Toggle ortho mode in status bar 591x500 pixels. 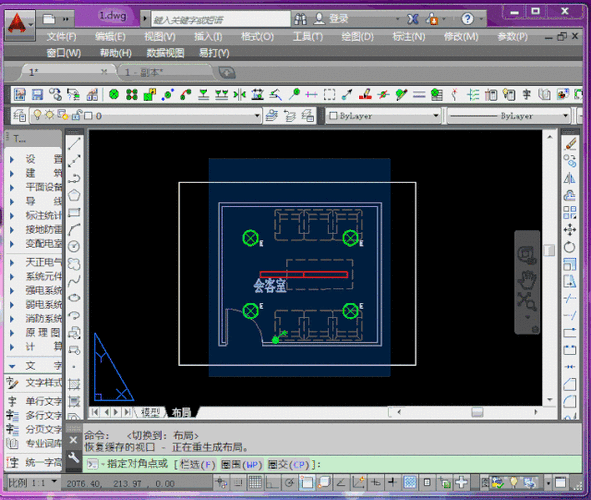point(272,482)
